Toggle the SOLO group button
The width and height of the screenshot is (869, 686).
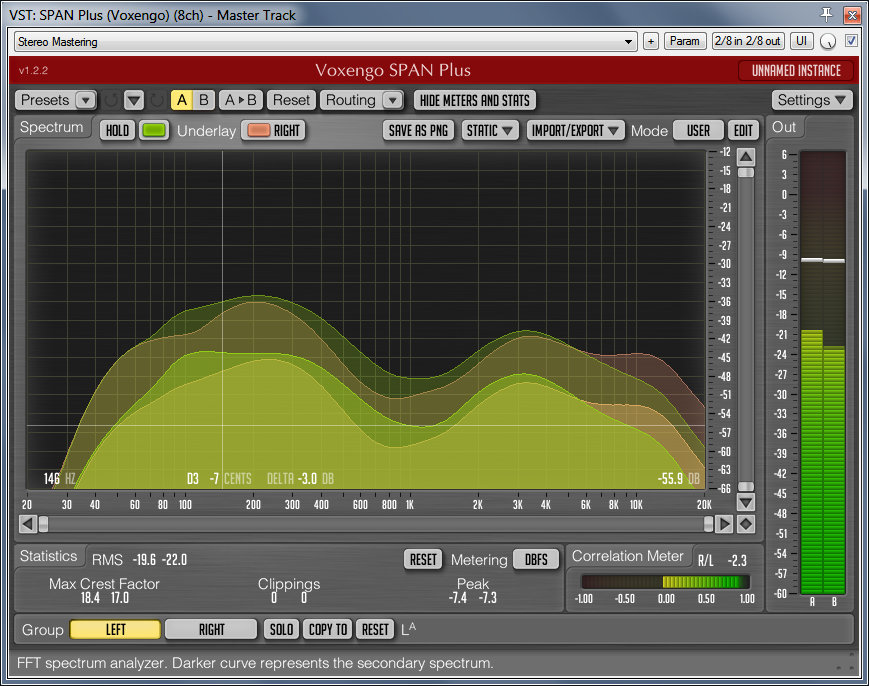coord(282,629)
